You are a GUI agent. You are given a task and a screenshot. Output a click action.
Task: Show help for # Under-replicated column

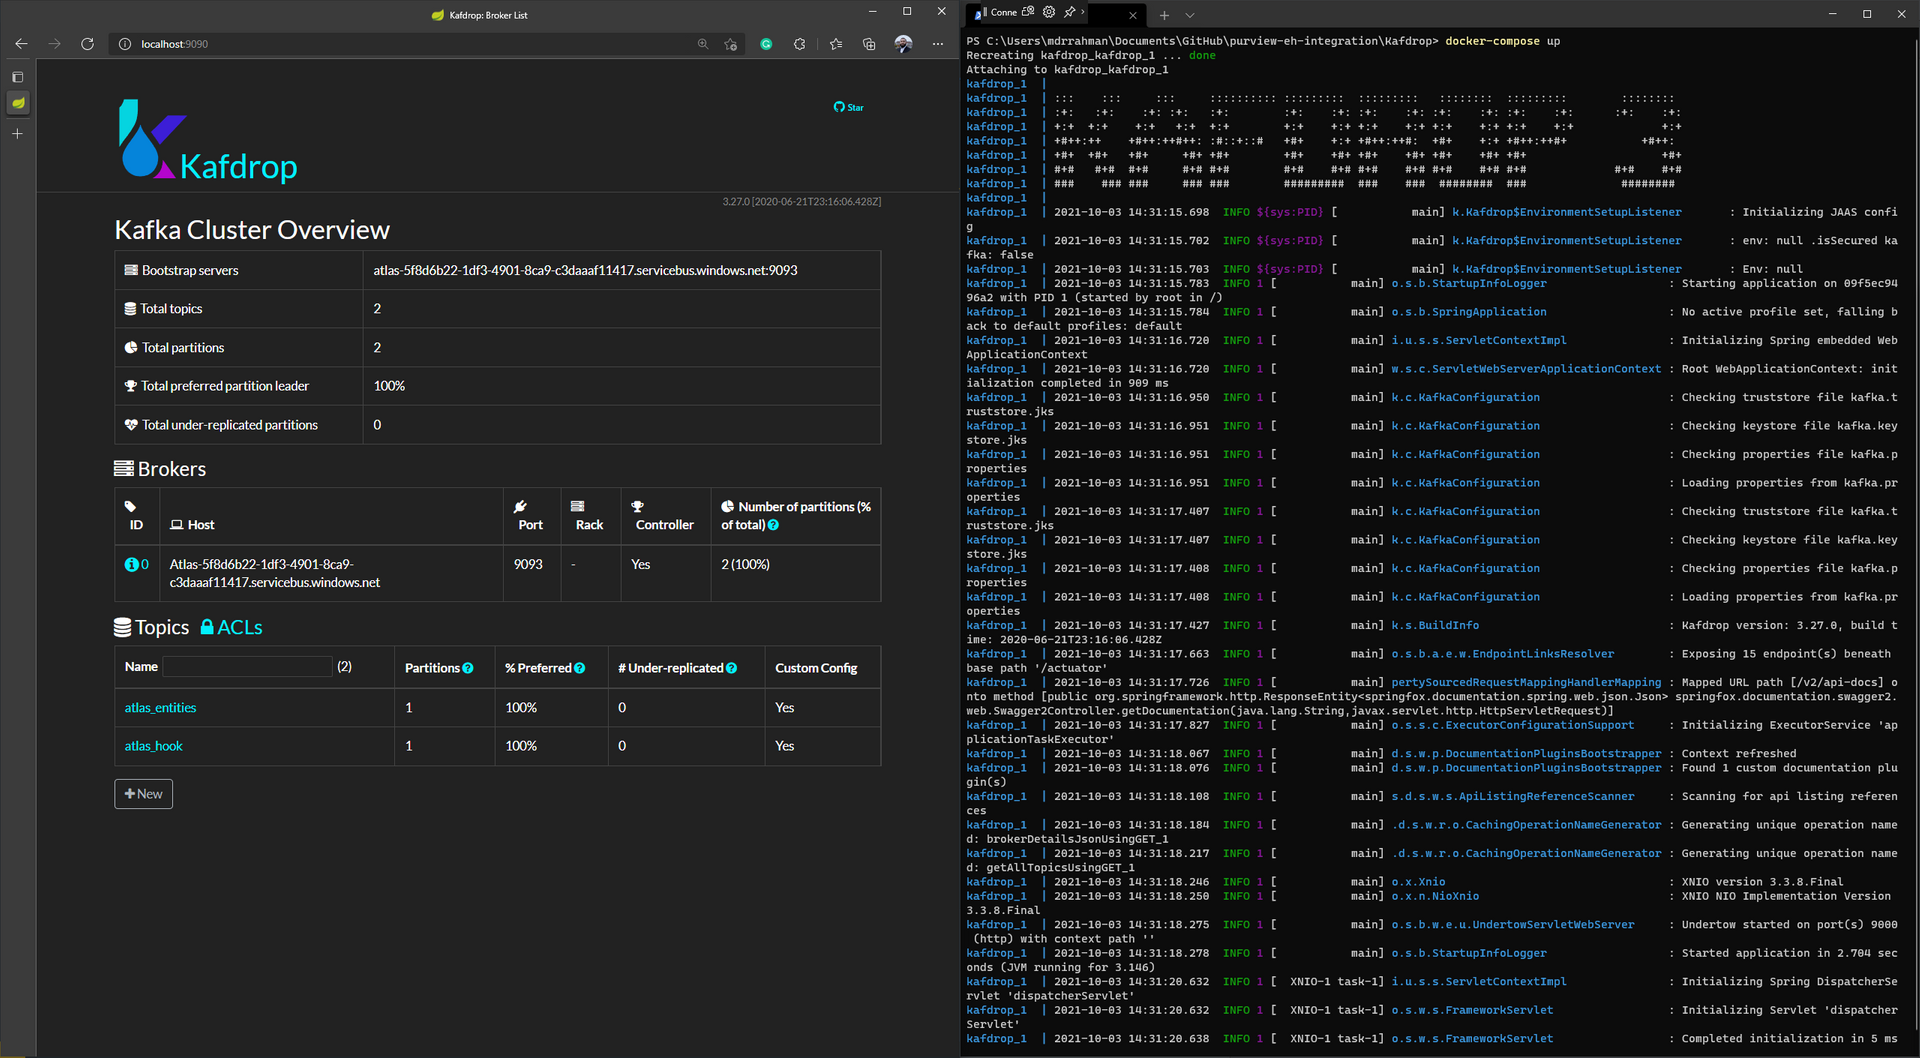click(731, 668)
